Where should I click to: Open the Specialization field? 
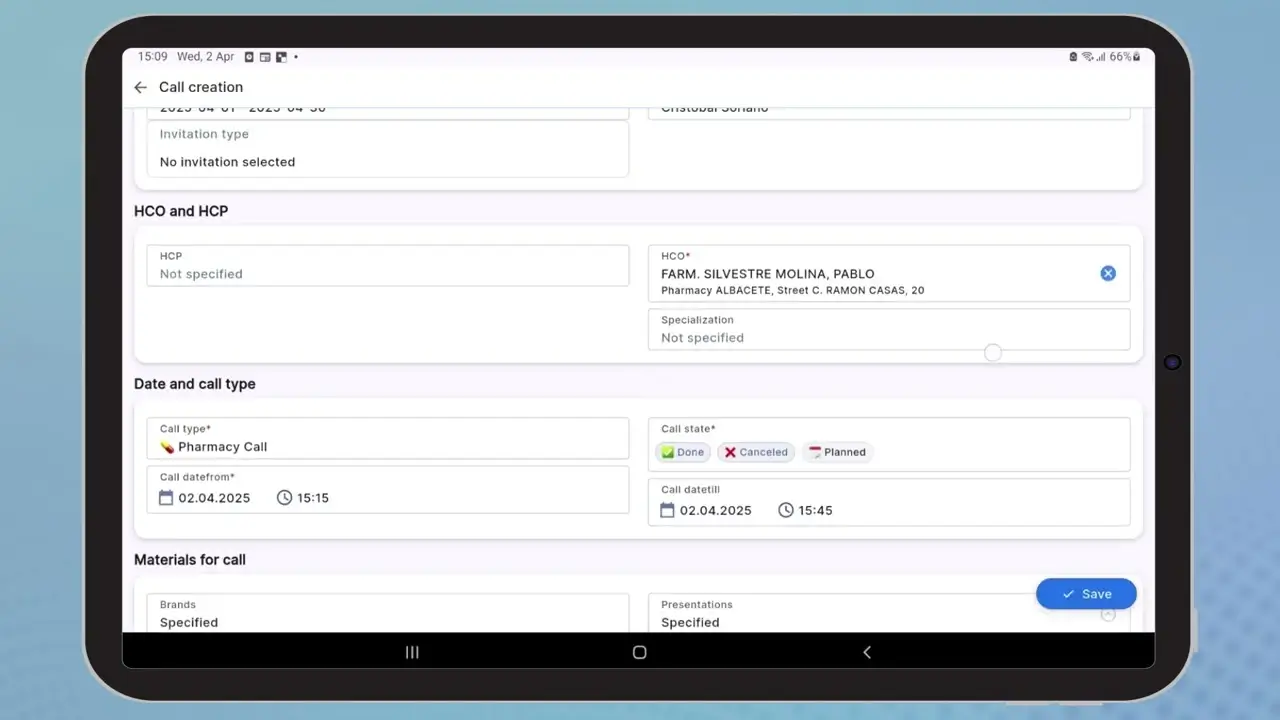(889, 329)
